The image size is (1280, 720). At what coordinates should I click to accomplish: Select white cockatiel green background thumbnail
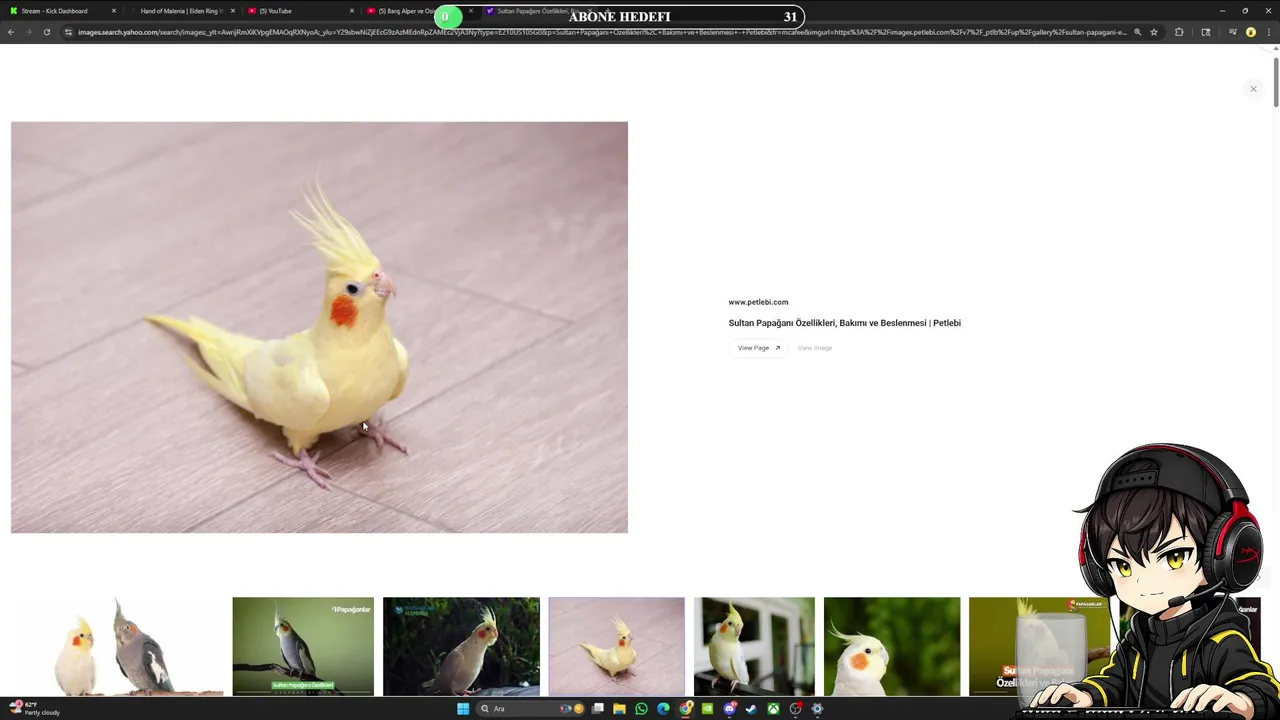(892, 646)
